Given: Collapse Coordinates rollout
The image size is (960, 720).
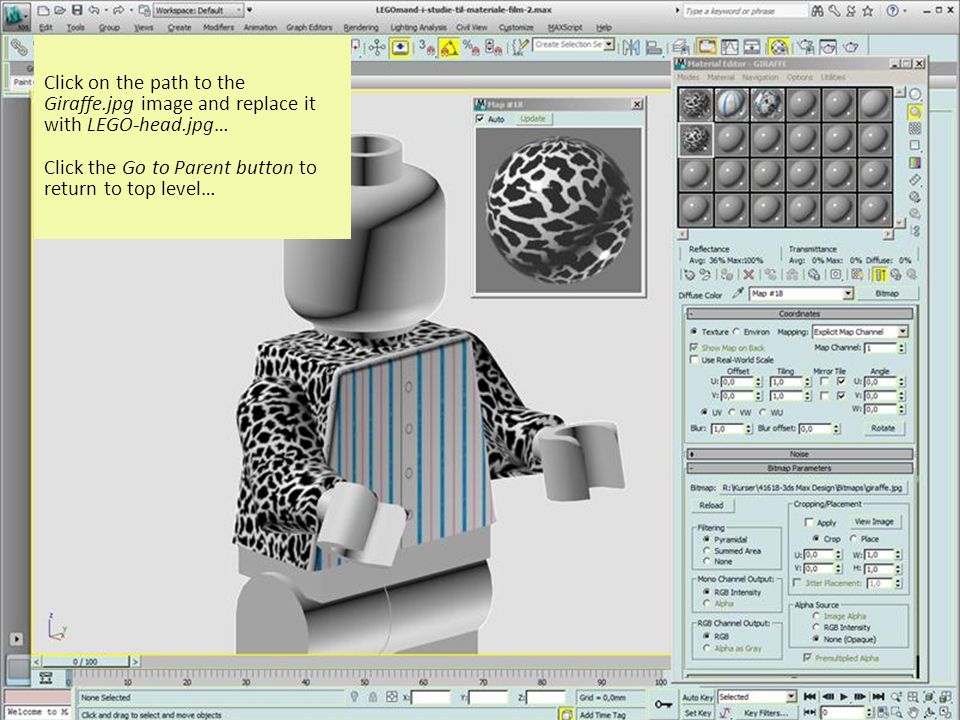Looking at the screenshot, I should coord(800,313).
